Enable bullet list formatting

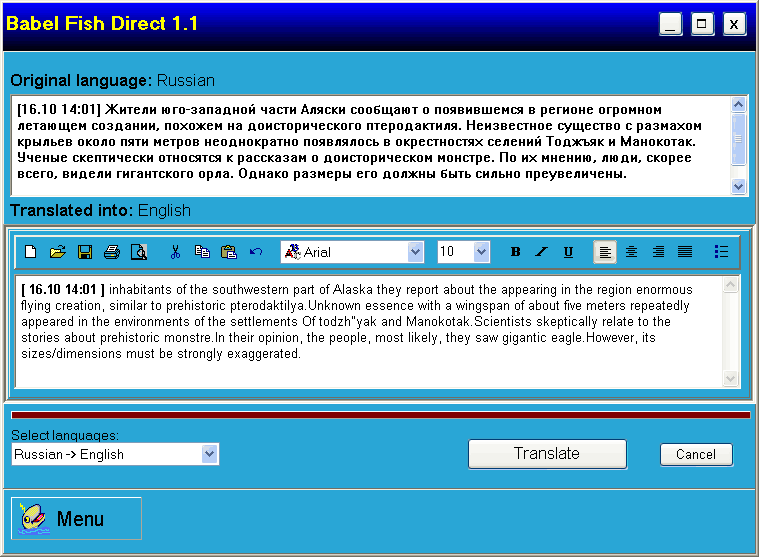[x=721, y=252]
